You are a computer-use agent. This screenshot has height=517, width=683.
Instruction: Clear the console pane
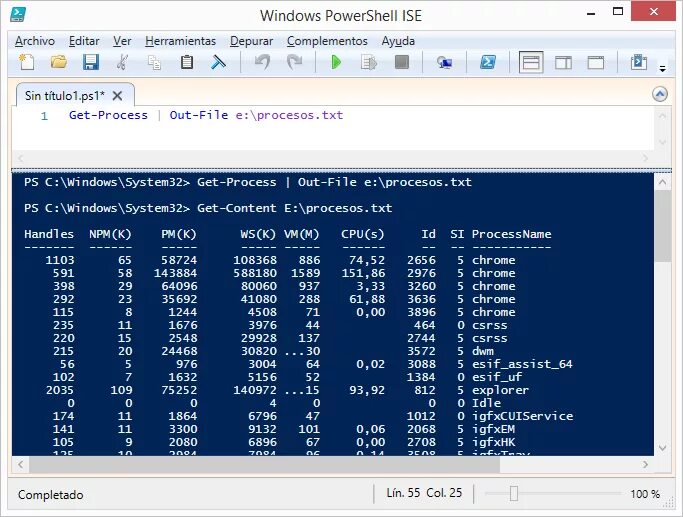coord(218,62)
